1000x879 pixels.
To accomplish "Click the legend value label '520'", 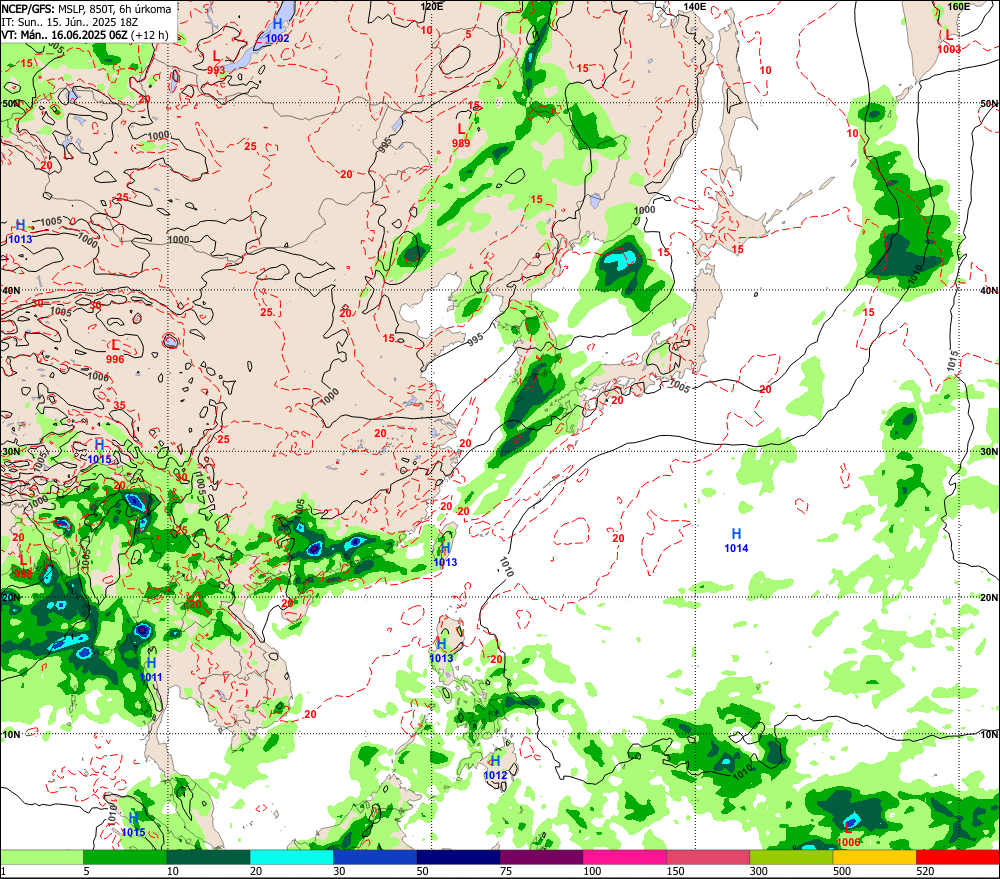I will 925,871.
